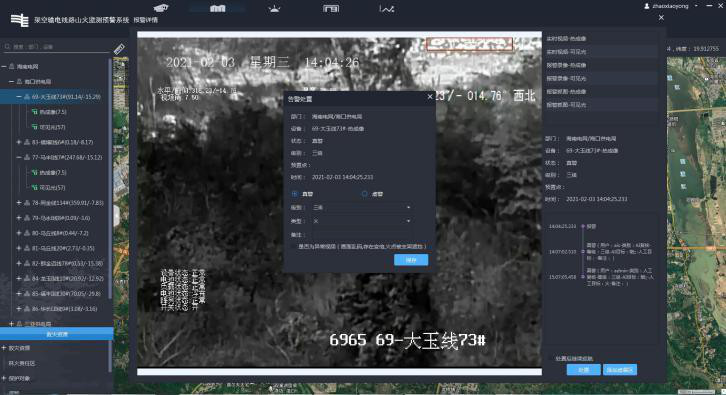Click the remark input field in the dialog
726x395 pixels.
(362, 235)
